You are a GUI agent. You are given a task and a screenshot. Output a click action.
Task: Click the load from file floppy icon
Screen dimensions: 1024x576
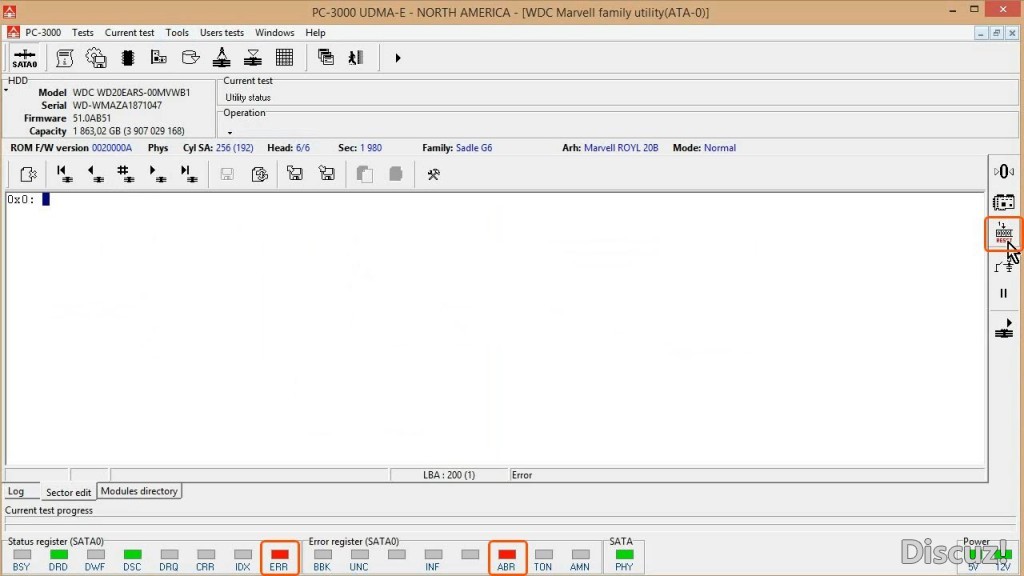(295, 174)
